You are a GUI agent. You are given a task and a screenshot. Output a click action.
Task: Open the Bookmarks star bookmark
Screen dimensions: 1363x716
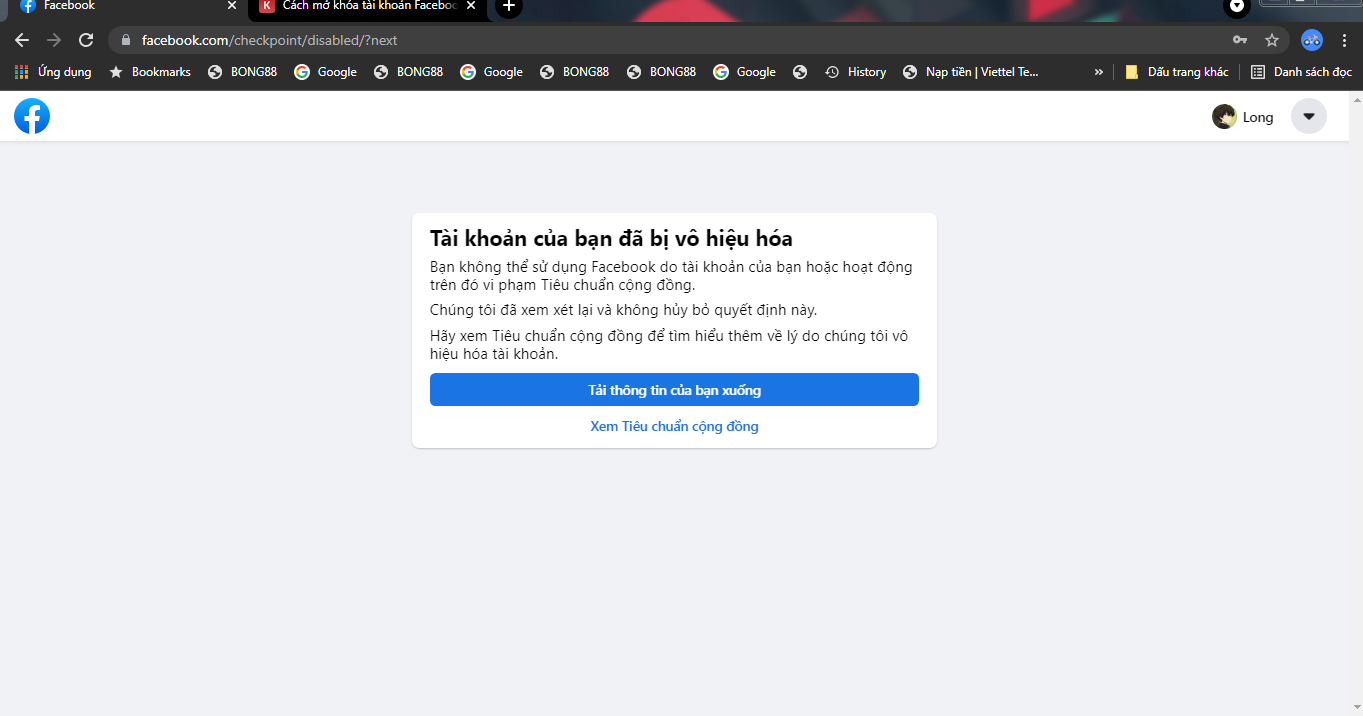tap(149, 72)
